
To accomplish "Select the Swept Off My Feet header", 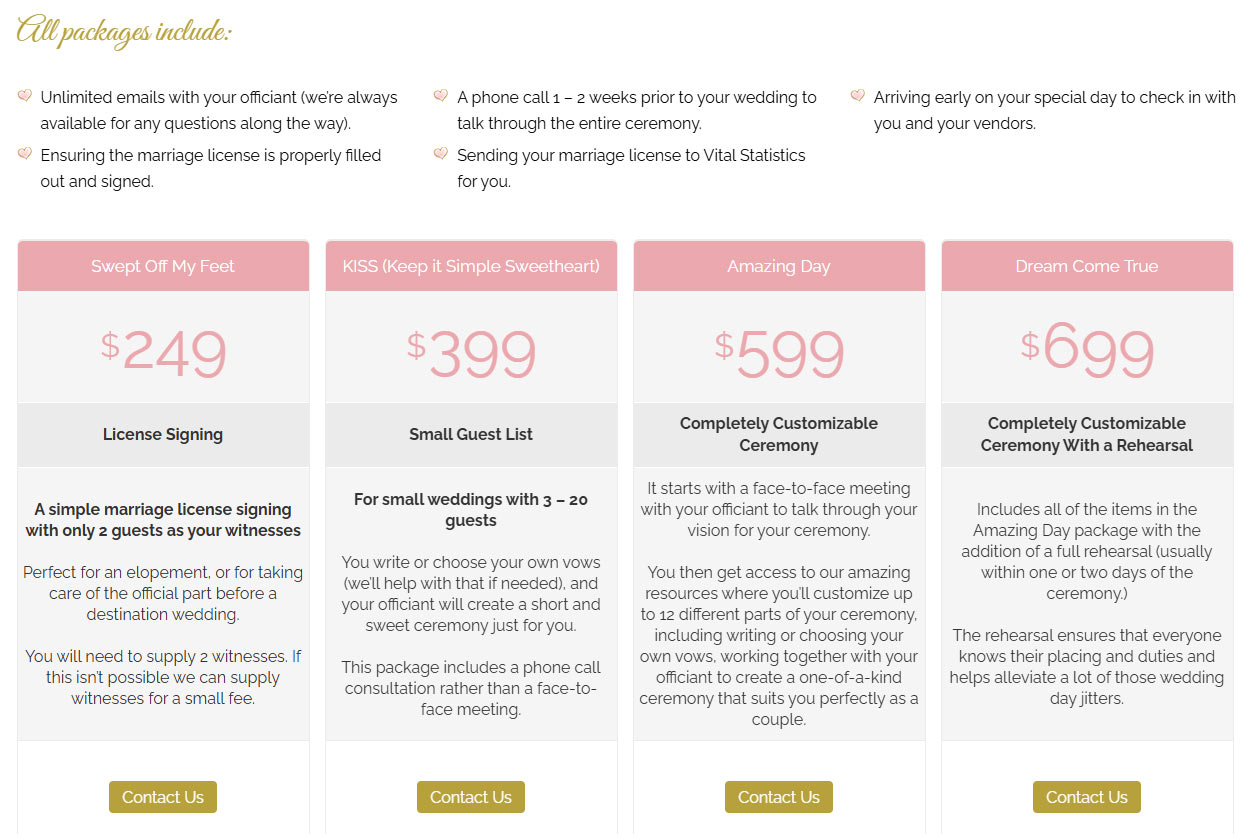I will tap(163, 266).
